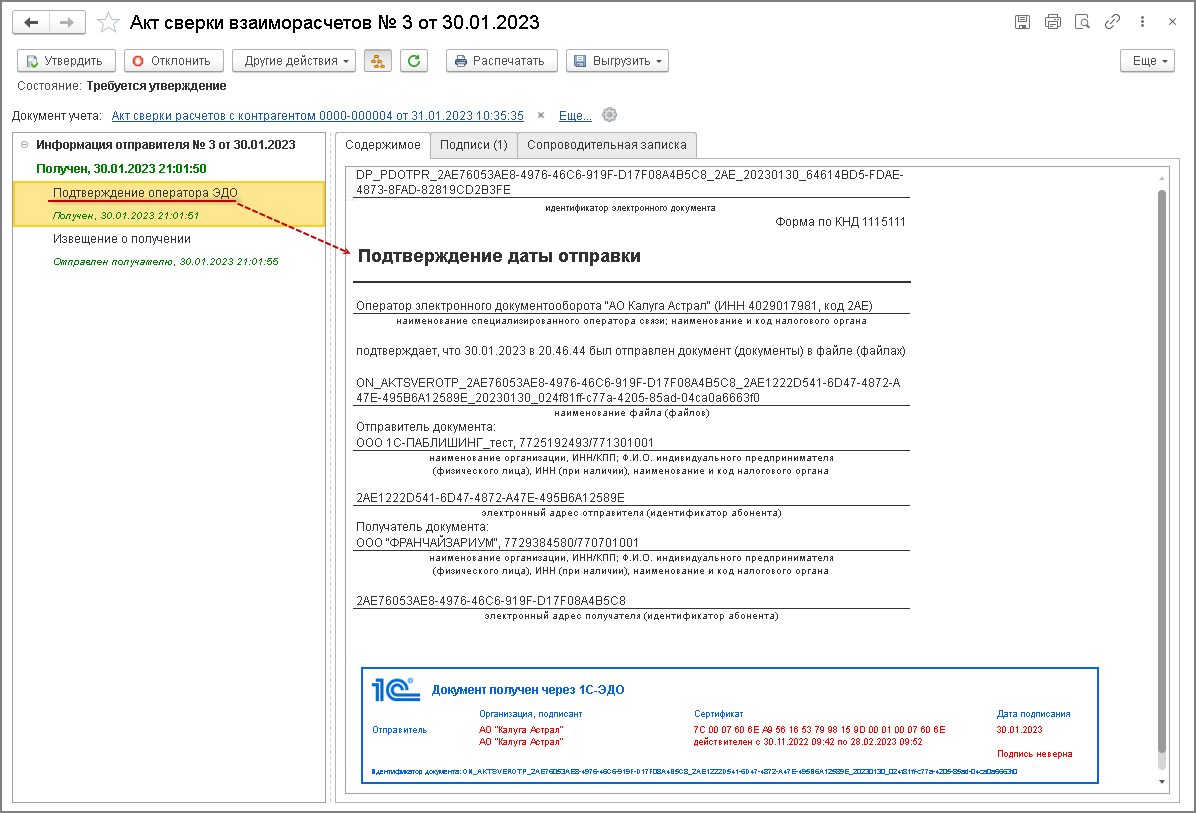
Task: Close the Акт сверки form
Action: coord(1172,22)
